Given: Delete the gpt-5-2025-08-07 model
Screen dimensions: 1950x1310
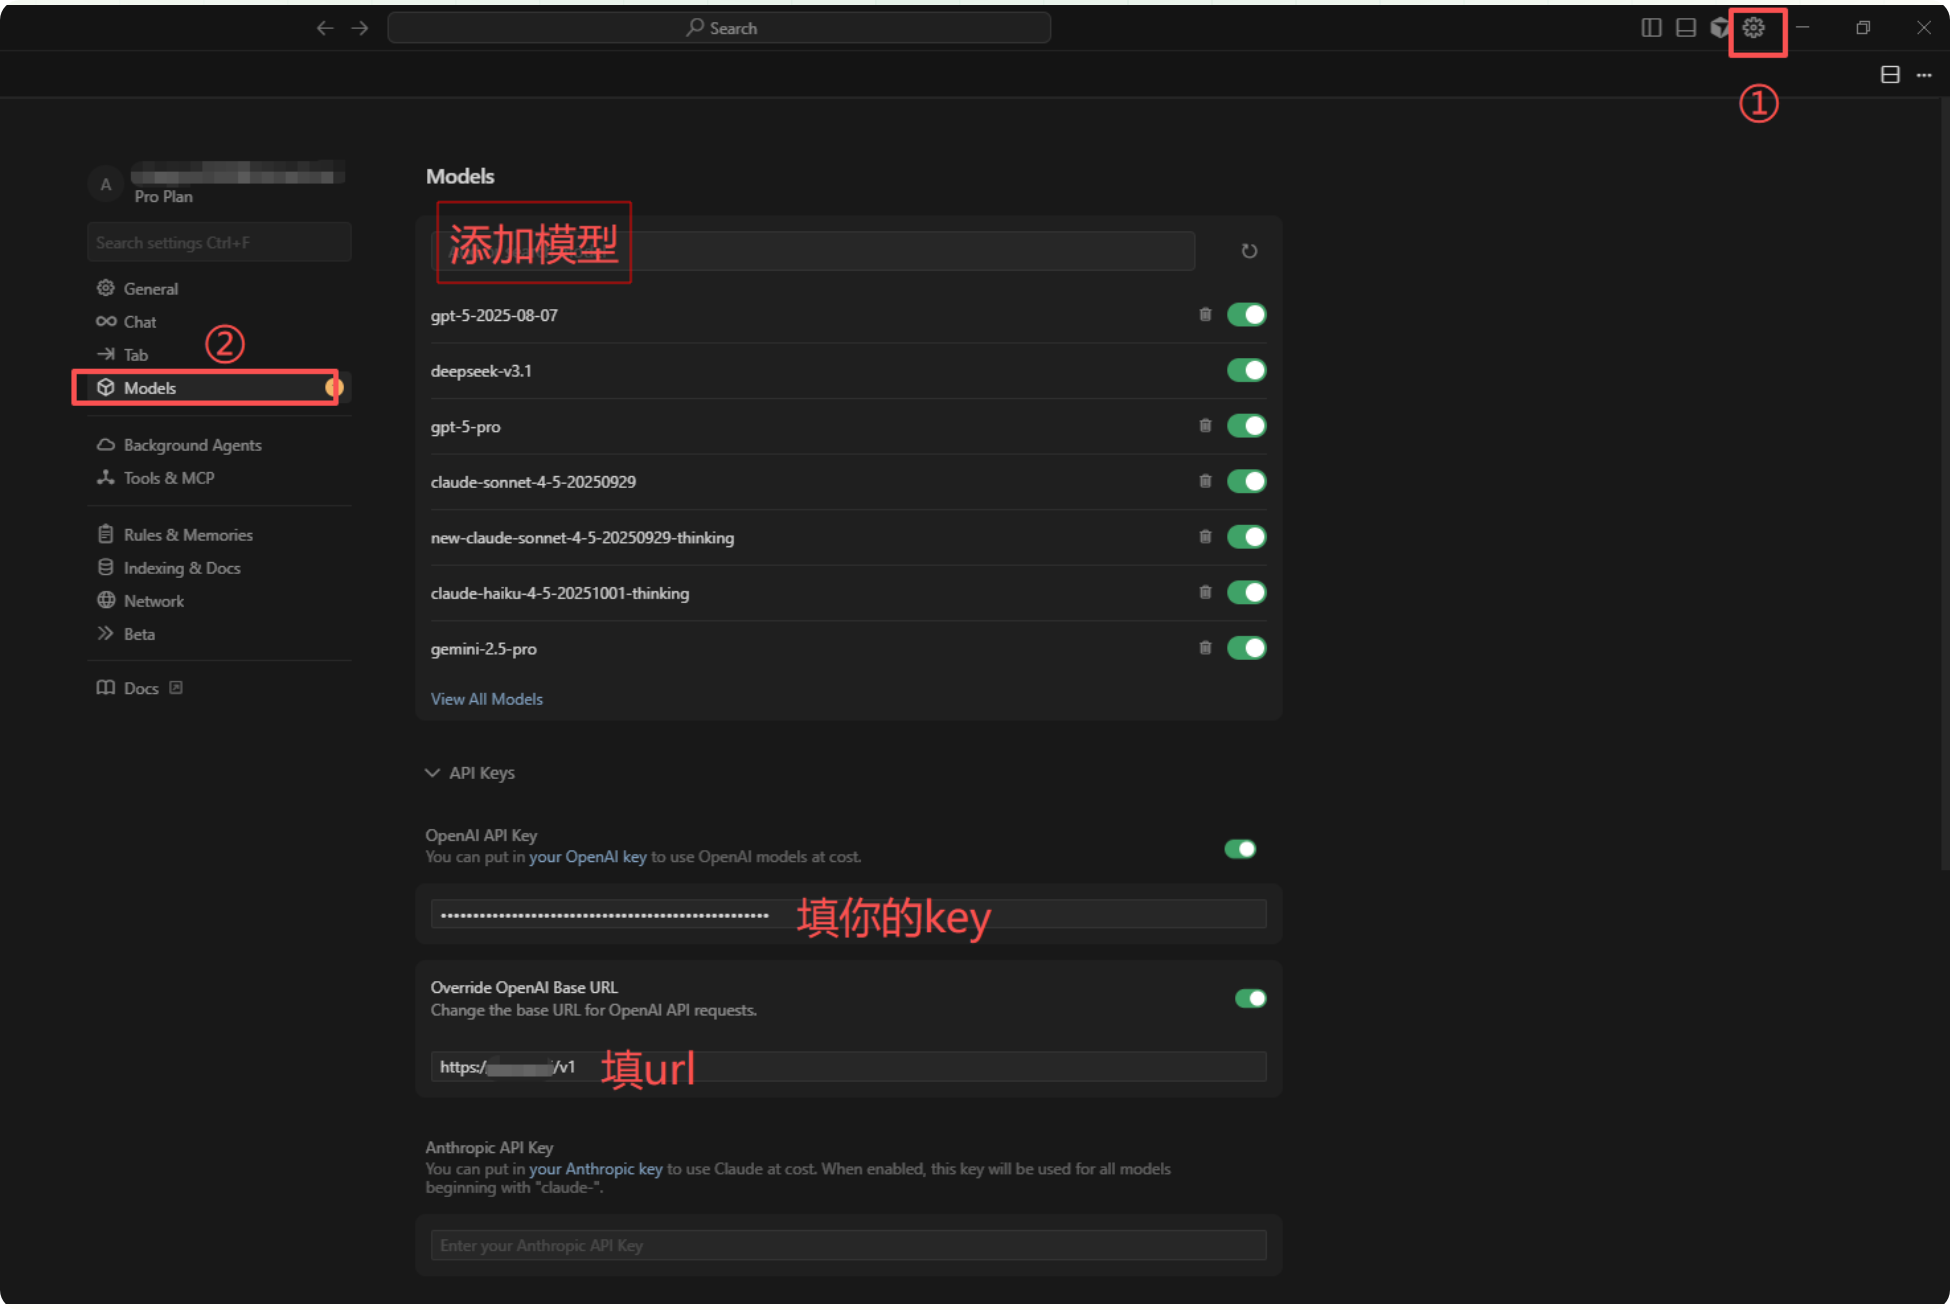Looking at the screenshot, I should (x=1205, y=315).
